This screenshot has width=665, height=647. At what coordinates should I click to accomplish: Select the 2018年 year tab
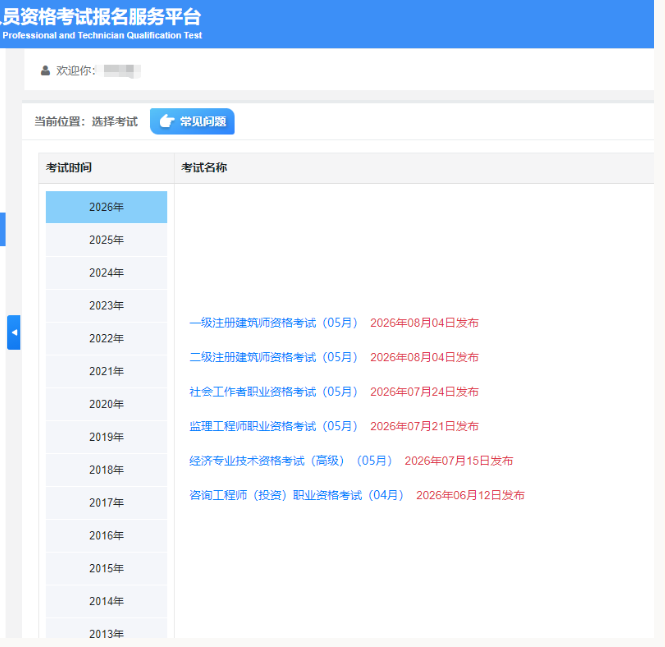click(106, 470)
